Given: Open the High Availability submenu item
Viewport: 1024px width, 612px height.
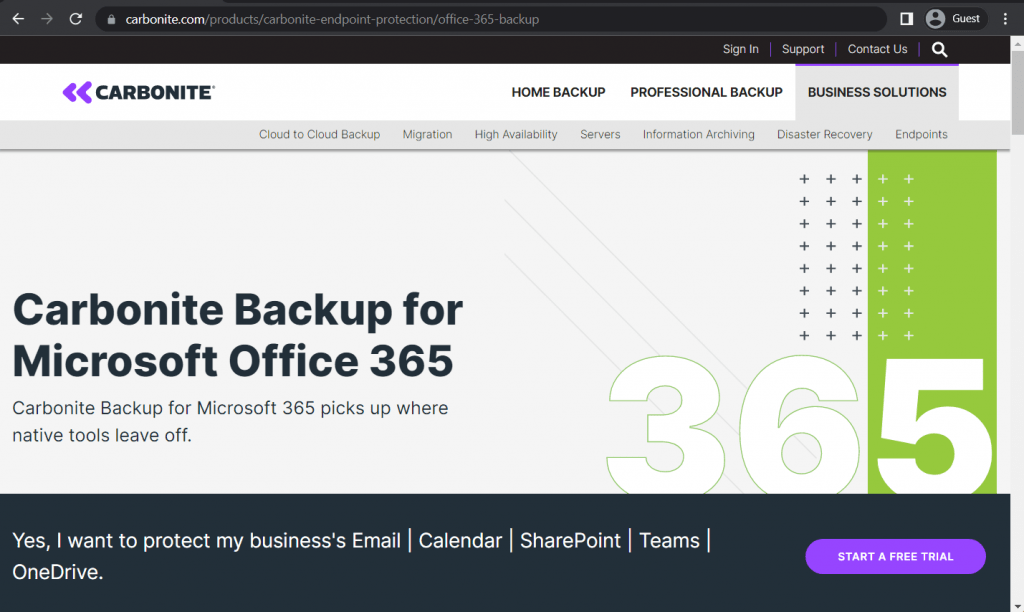Looking at the screenshot, I should pos(516,135).
